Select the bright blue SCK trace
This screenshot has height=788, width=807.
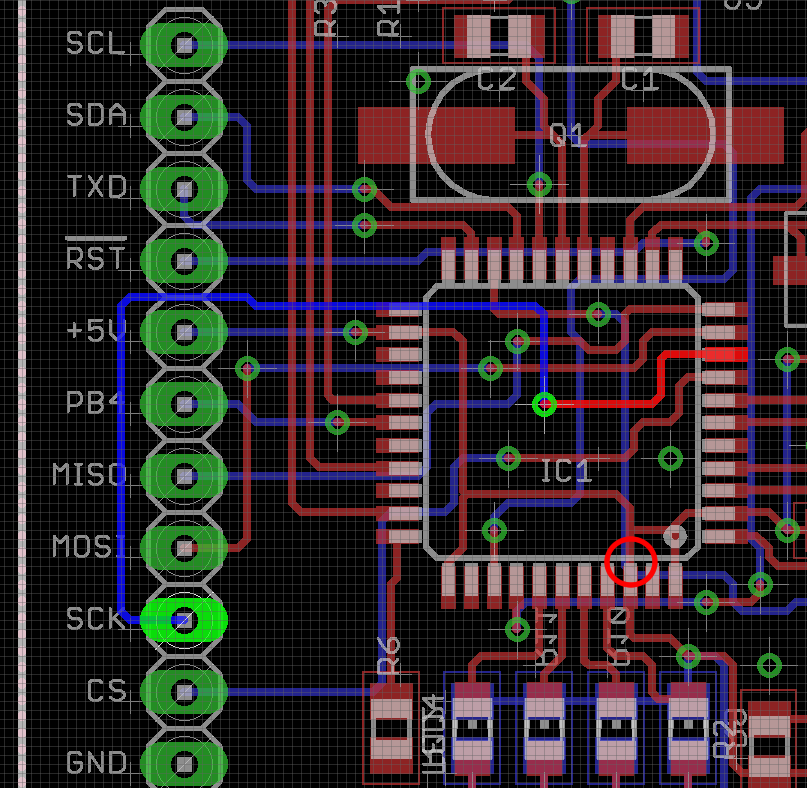coord(121,458)
